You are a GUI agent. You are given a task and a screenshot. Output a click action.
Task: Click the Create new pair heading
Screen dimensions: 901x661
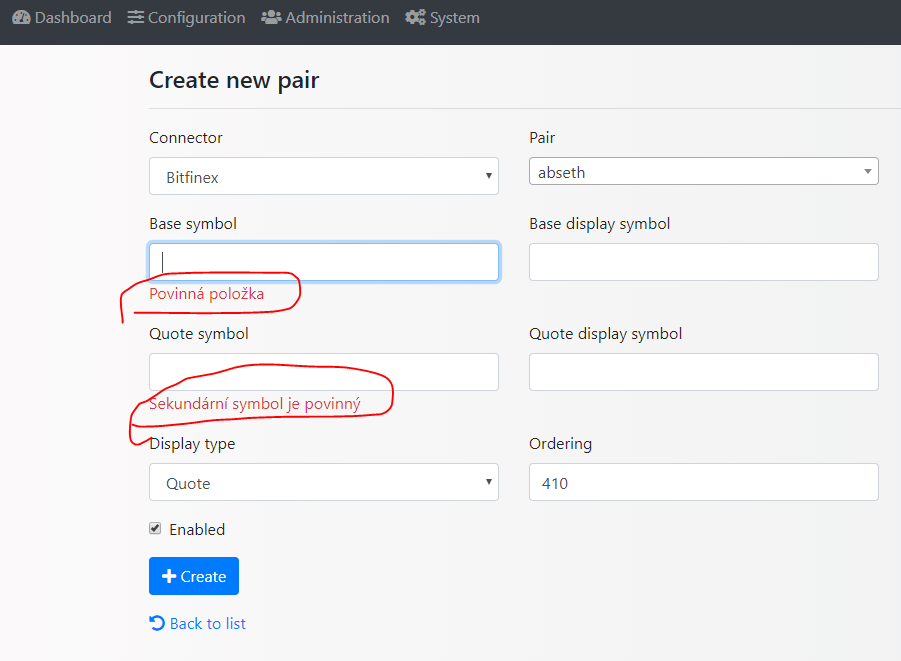[234, 80]
